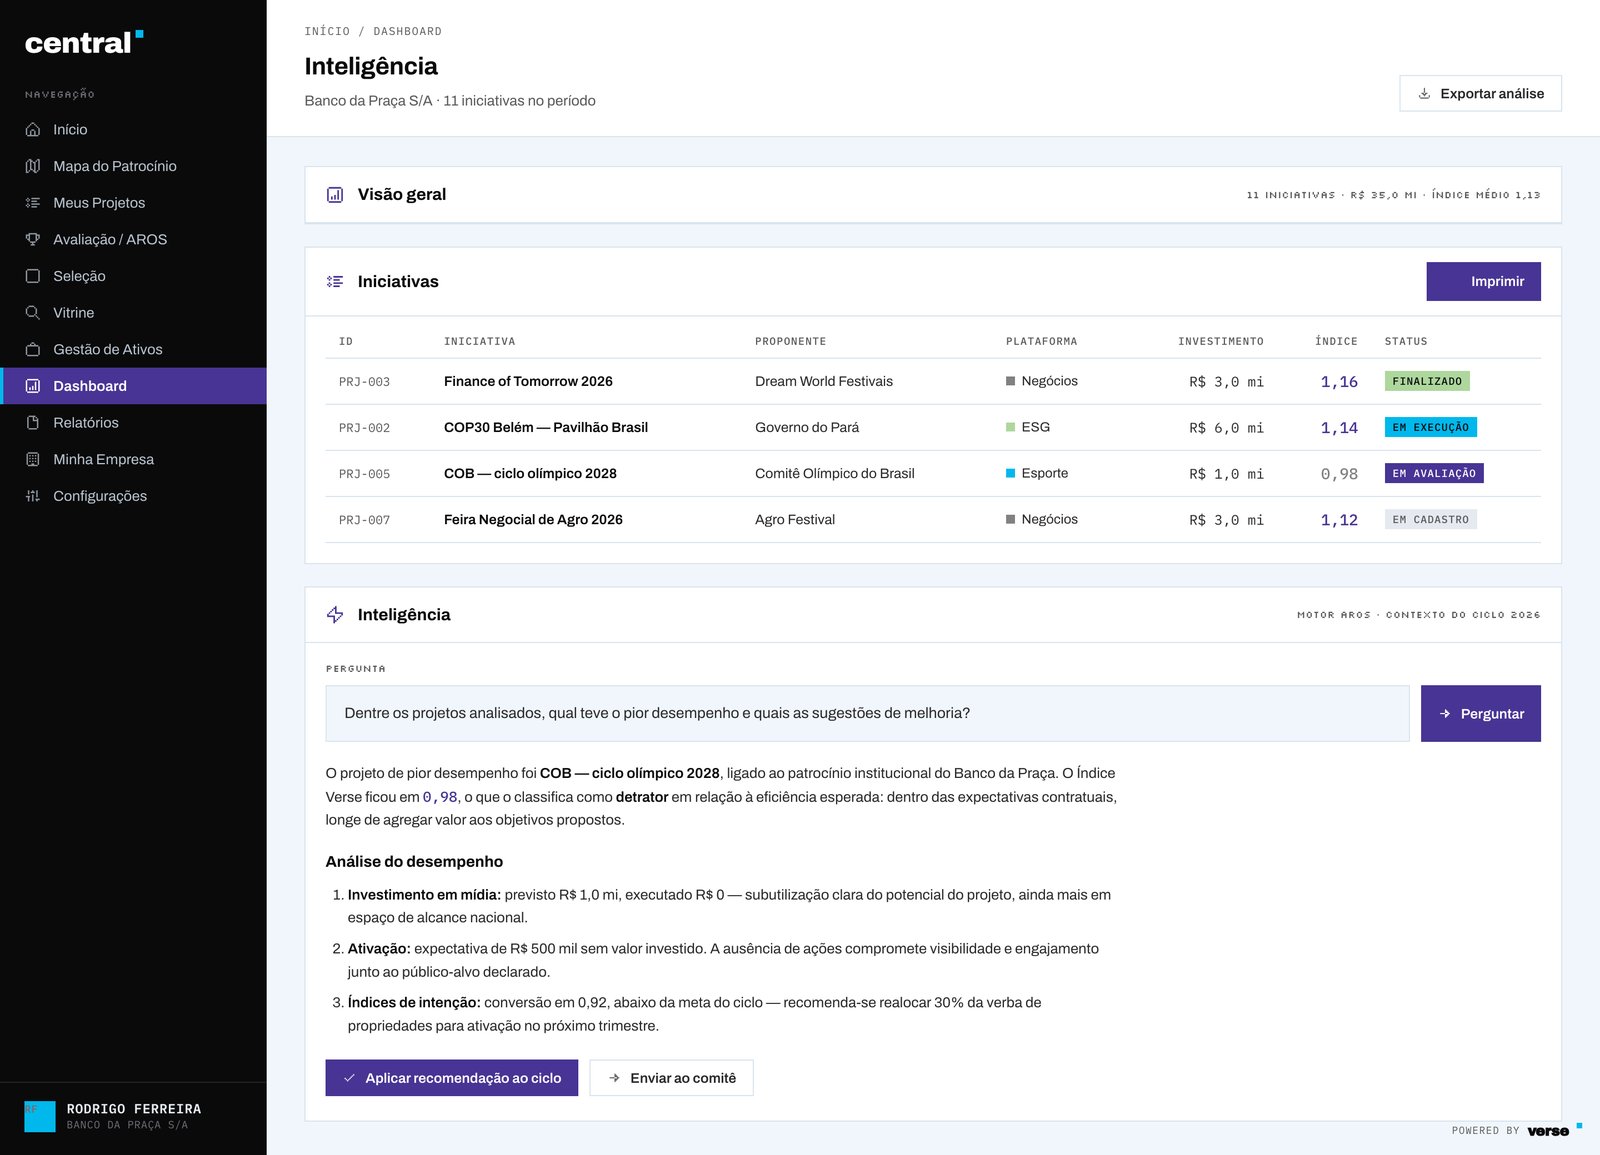Click the Gestão de Ativos briefcase icon

point(33,350)
